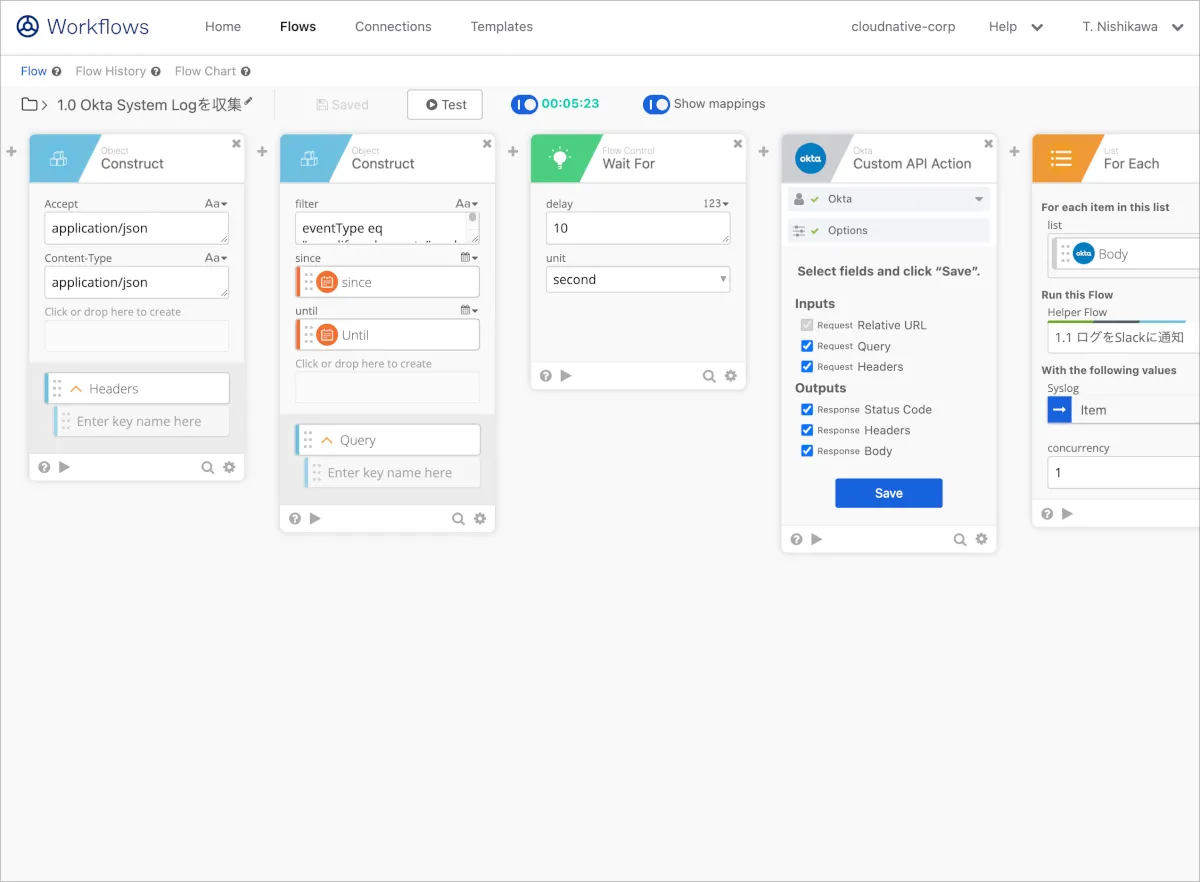1200x882 pixels.
Task: Uncheck Request Headers checkbox
Action: [x=807, y=367]
